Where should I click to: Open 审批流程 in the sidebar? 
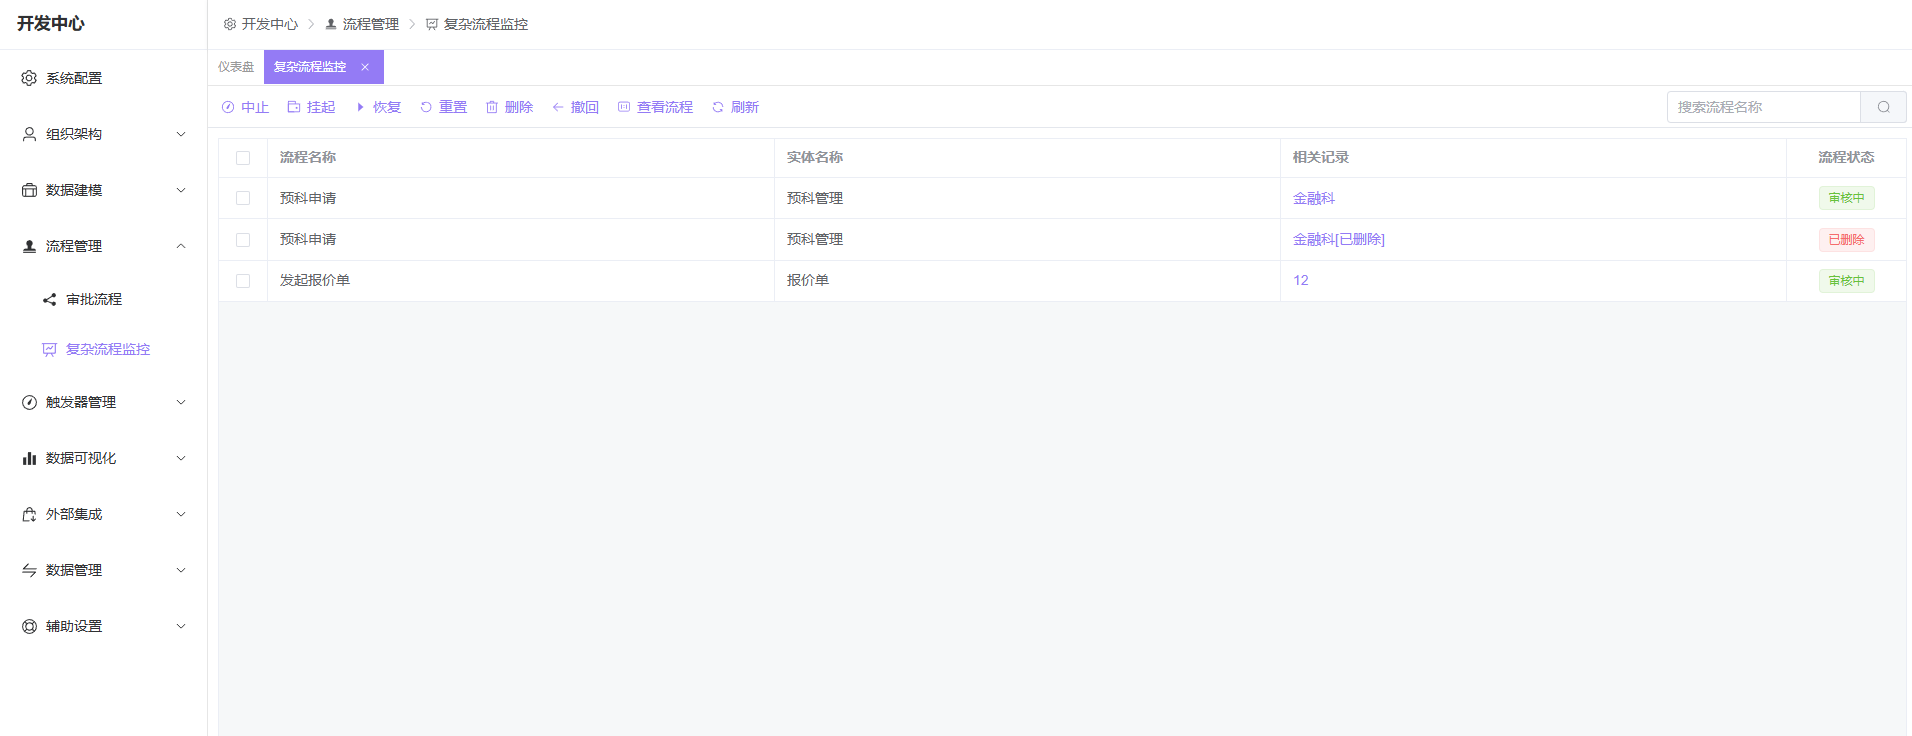94,299
